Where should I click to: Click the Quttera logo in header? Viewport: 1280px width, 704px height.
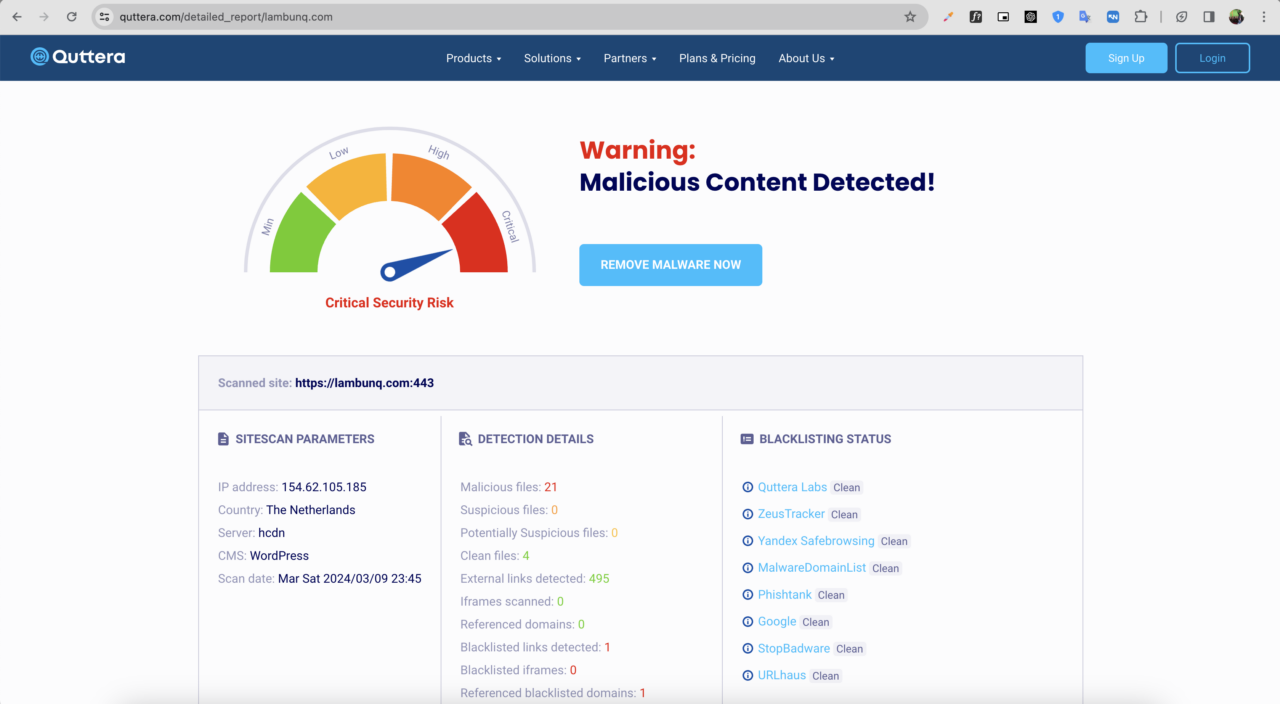pos(78,57)
